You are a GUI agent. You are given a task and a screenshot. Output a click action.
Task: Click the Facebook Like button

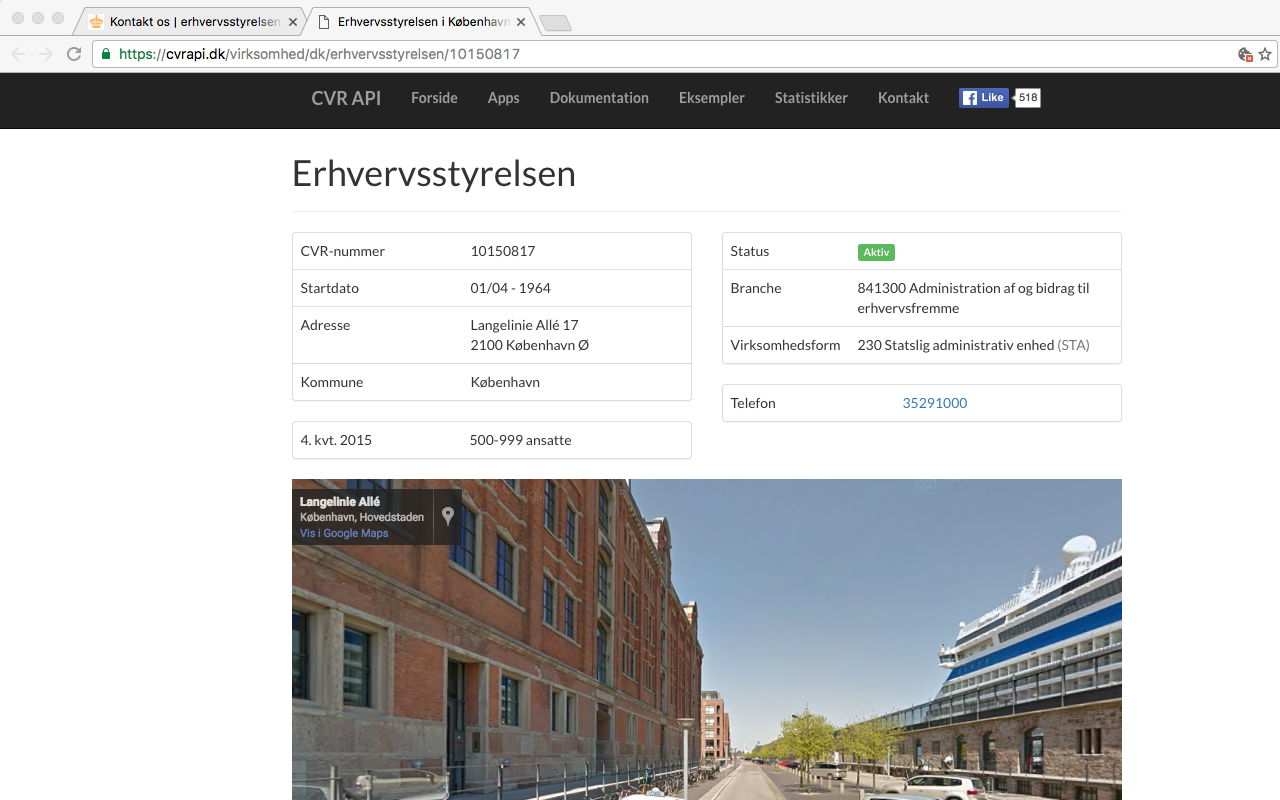tap(984, 98)
